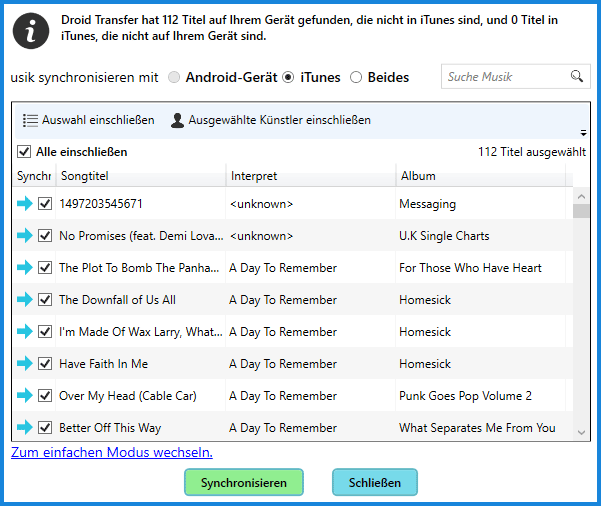Viewport: 601px width, 506px height.
Task: Click the sync arrow for Better Off This Way
Action: [x=25, y=427]
